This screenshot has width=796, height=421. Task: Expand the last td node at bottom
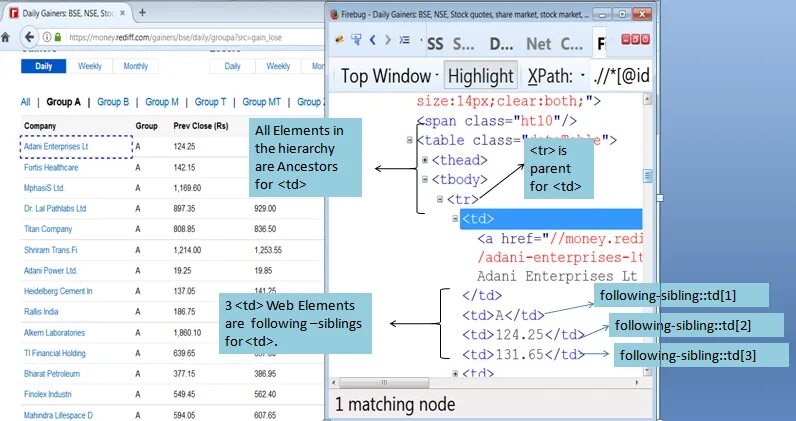(455, 373)
